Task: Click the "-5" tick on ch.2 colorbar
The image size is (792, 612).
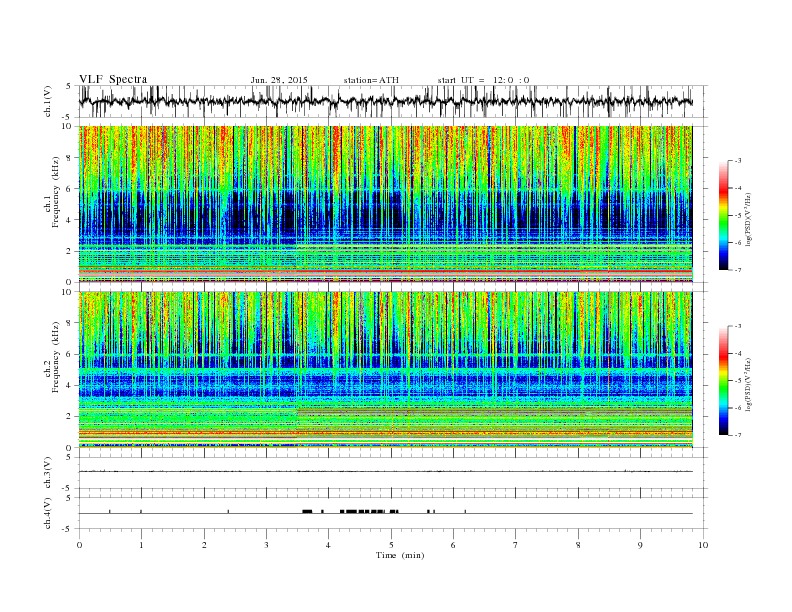Action: tap(737, 381)
